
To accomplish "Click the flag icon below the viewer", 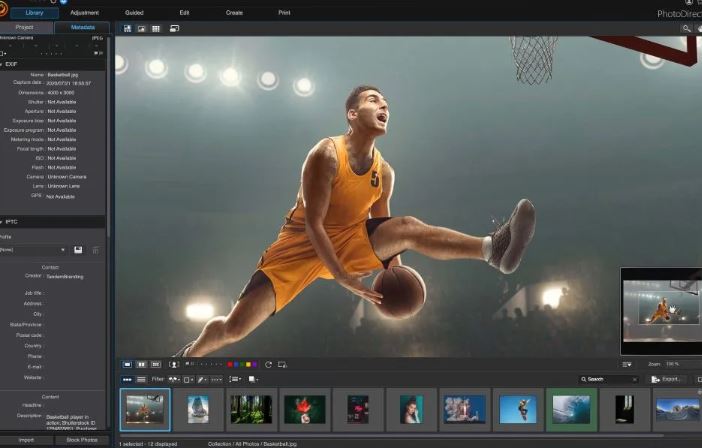I will pos(188,364).
